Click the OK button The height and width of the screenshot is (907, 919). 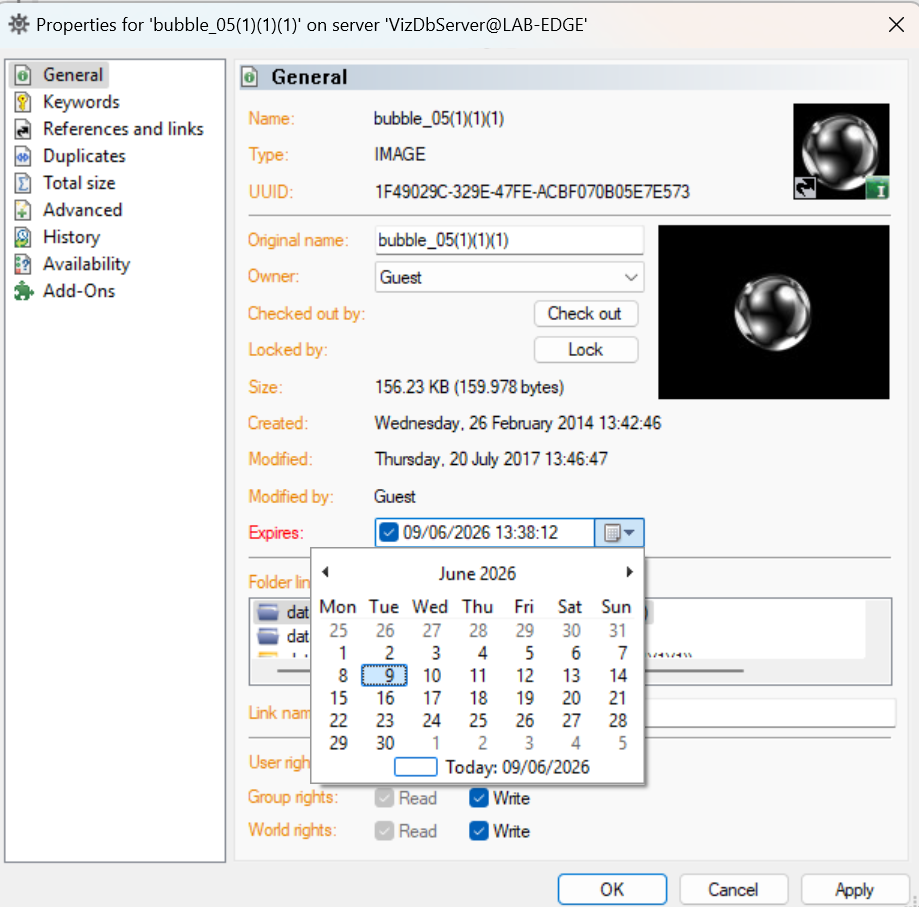click(612, 889)
